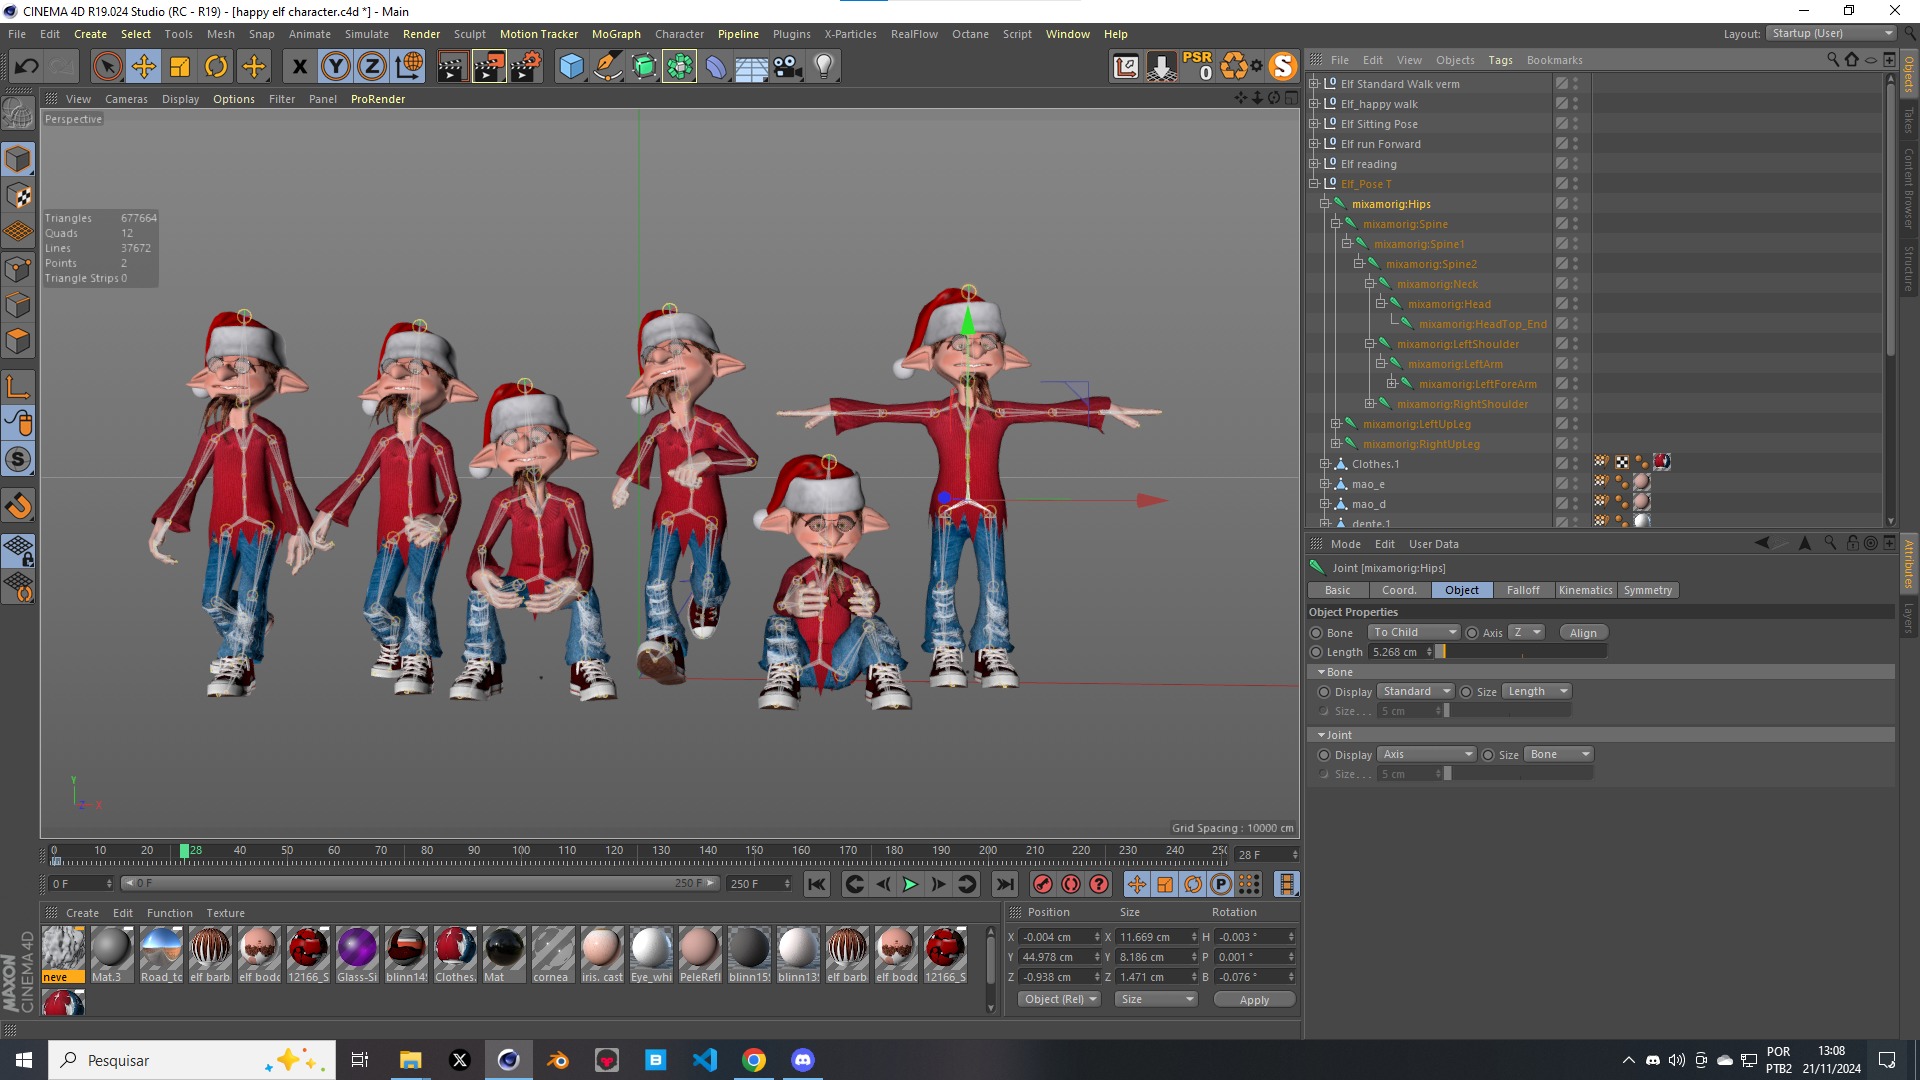Switch to the Kinematics tab
Screen dimensions: 1920x1080
pyautogui.click(x=1585, y=590)
